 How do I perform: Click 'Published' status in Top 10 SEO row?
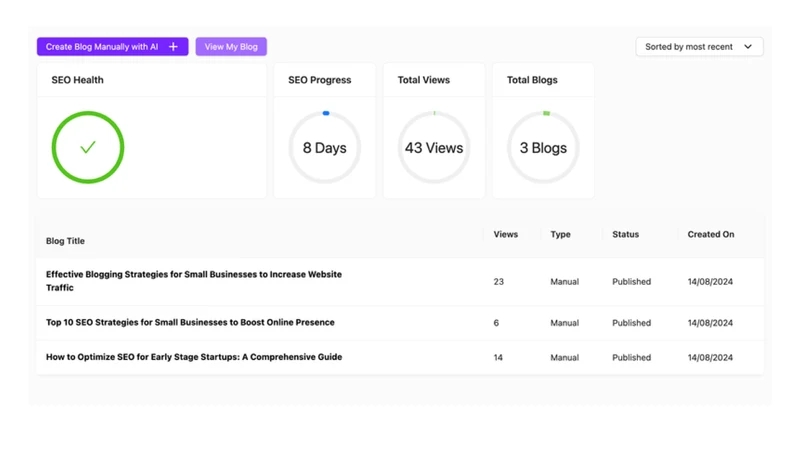[x=632, y=323]
